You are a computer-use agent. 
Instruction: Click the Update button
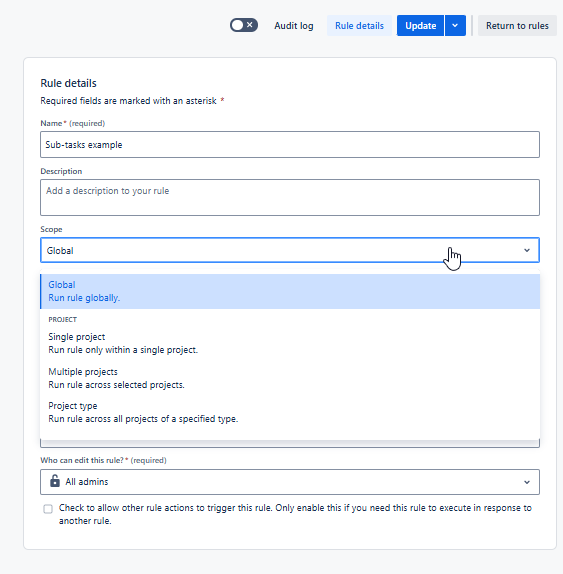[x=420, y=26]
